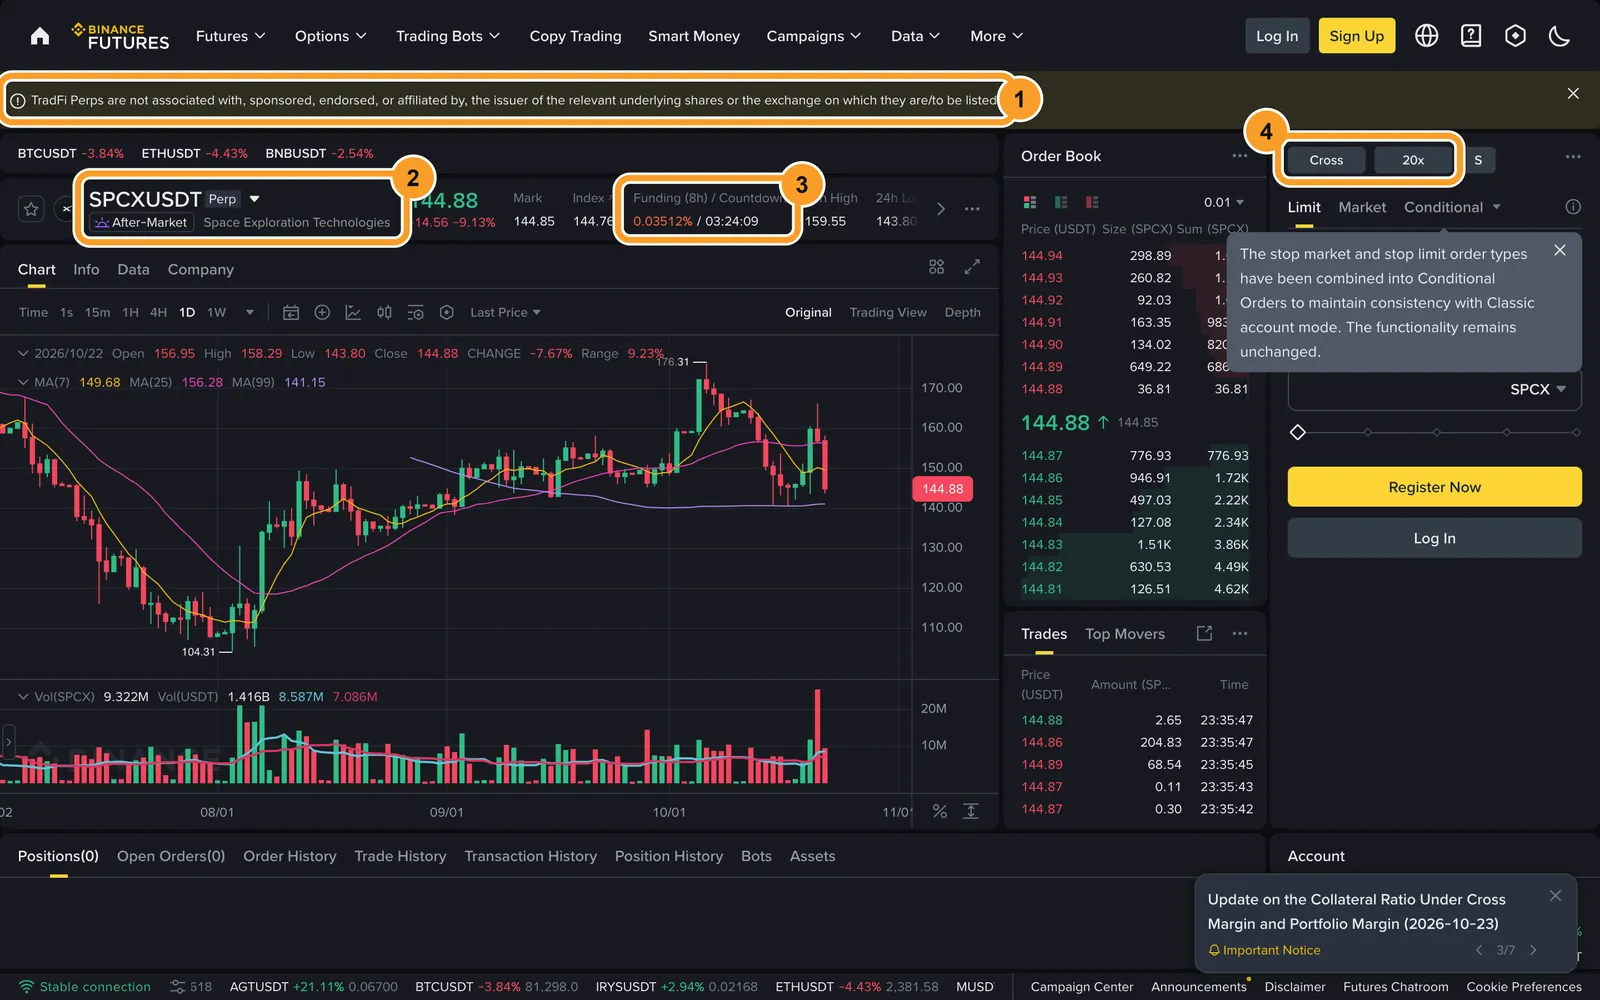Go to the Binance home icon
The width and height of the screenshot is (1600, 1000).
click(40, 36)
